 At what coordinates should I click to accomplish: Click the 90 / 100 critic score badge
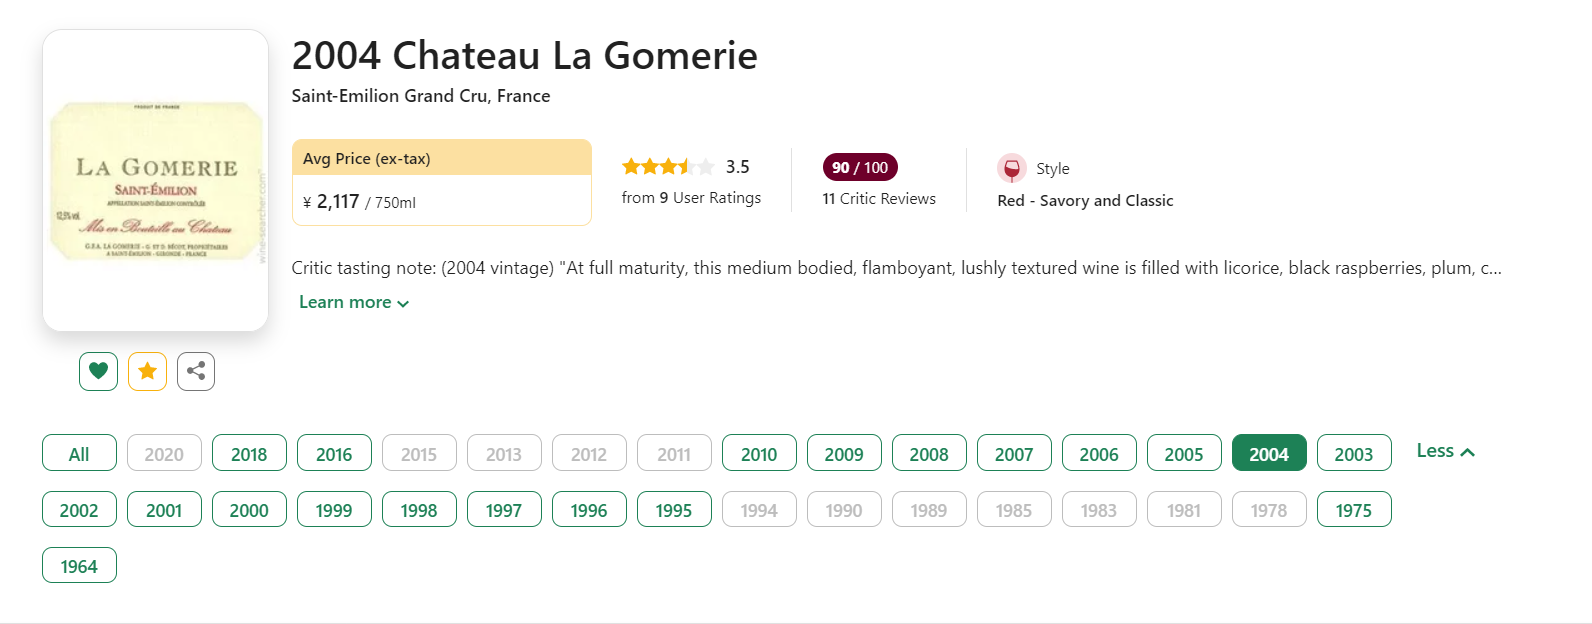click(x=859, y=167)
